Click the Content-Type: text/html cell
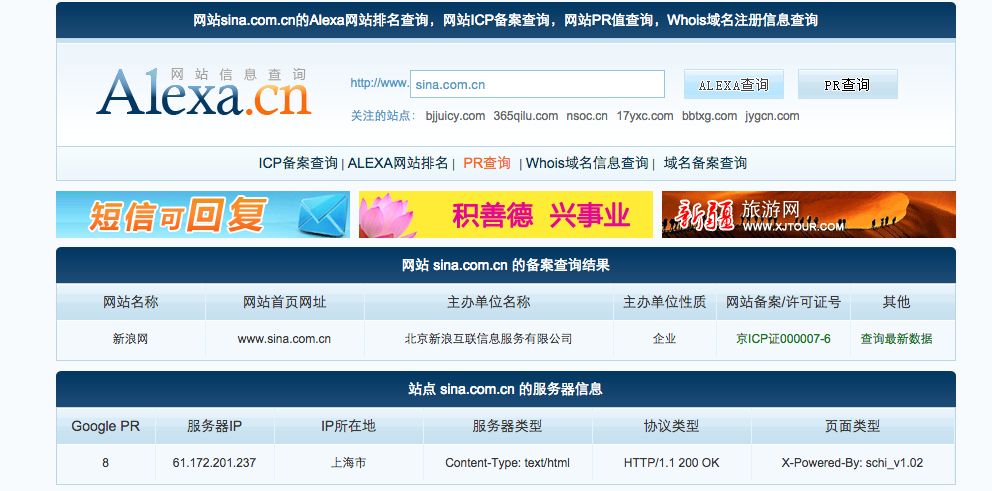This screenshot has width=992, height=491. [x=507, y=463]
